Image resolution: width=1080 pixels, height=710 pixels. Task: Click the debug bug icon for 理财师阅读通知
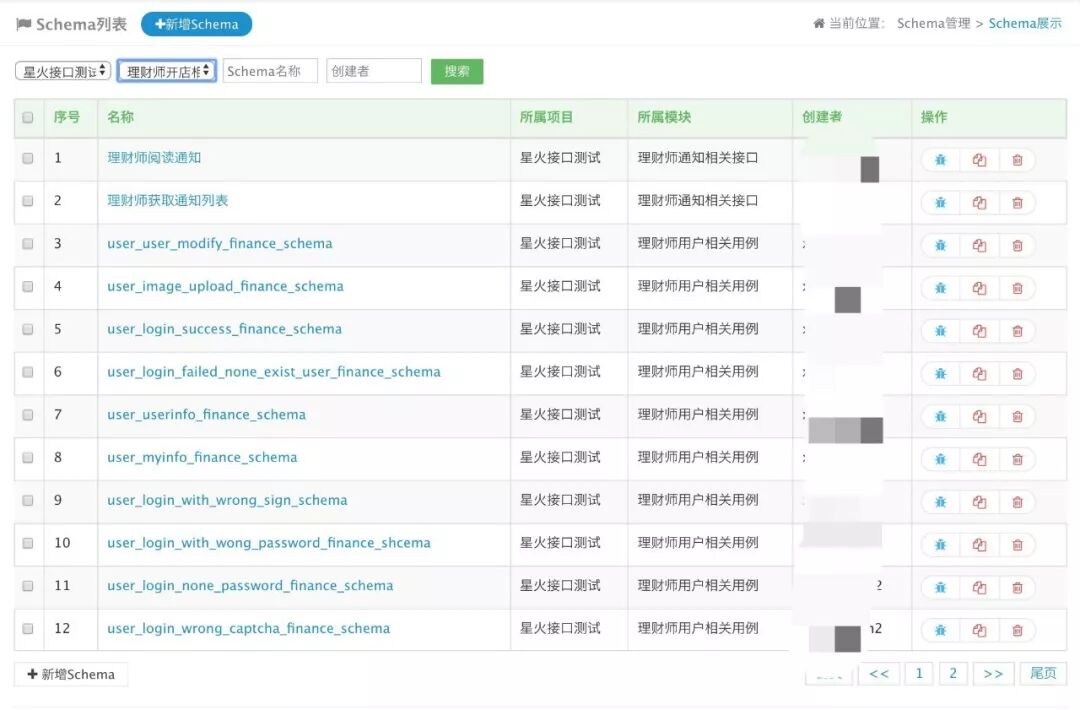click(x=940, y=159)
